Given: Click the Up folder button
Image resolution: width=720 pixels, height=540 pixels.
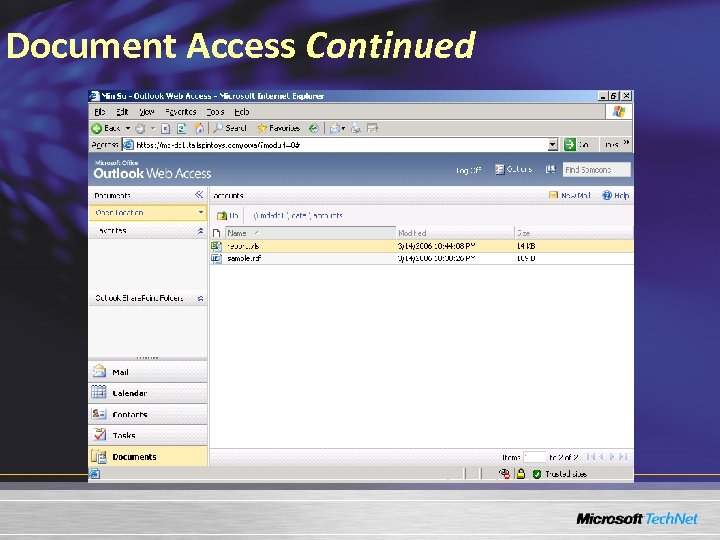Looking at the screenshot, I should (228, 215).
